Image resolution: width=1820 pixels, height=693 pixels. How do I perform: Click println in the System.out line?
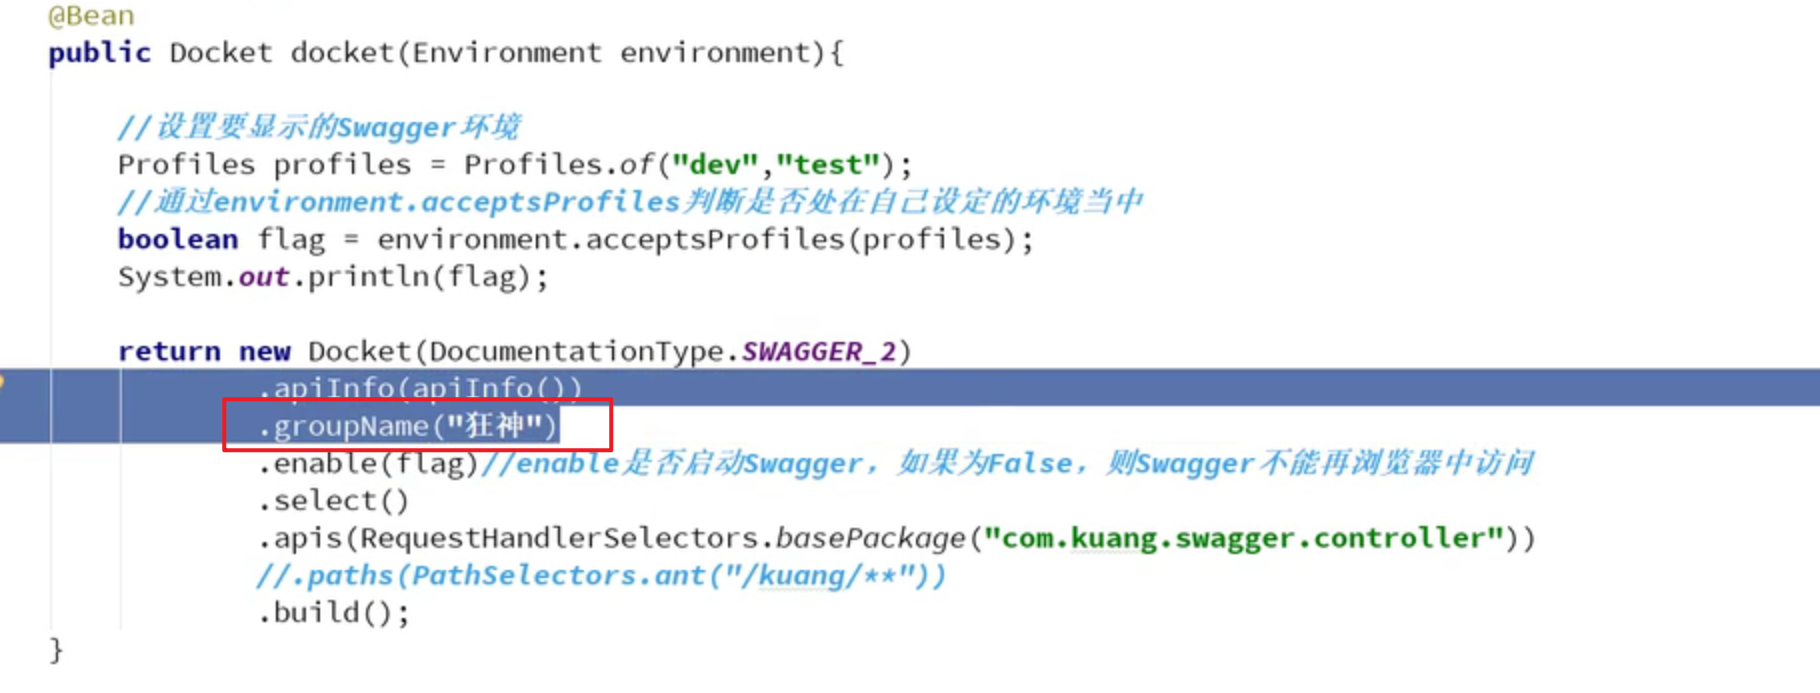[368, 276]
